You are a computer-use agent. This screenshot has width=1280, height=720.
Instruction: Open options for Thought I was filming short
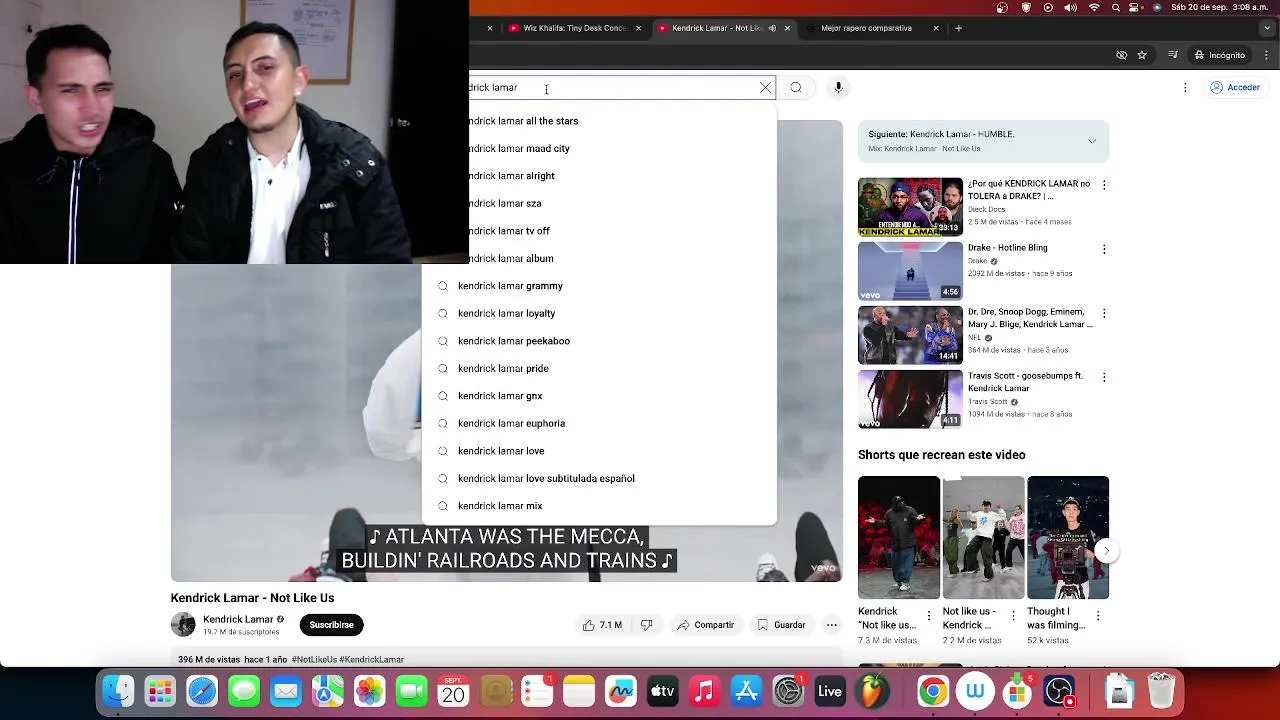pyautogui.click(x=1098, y=617)
